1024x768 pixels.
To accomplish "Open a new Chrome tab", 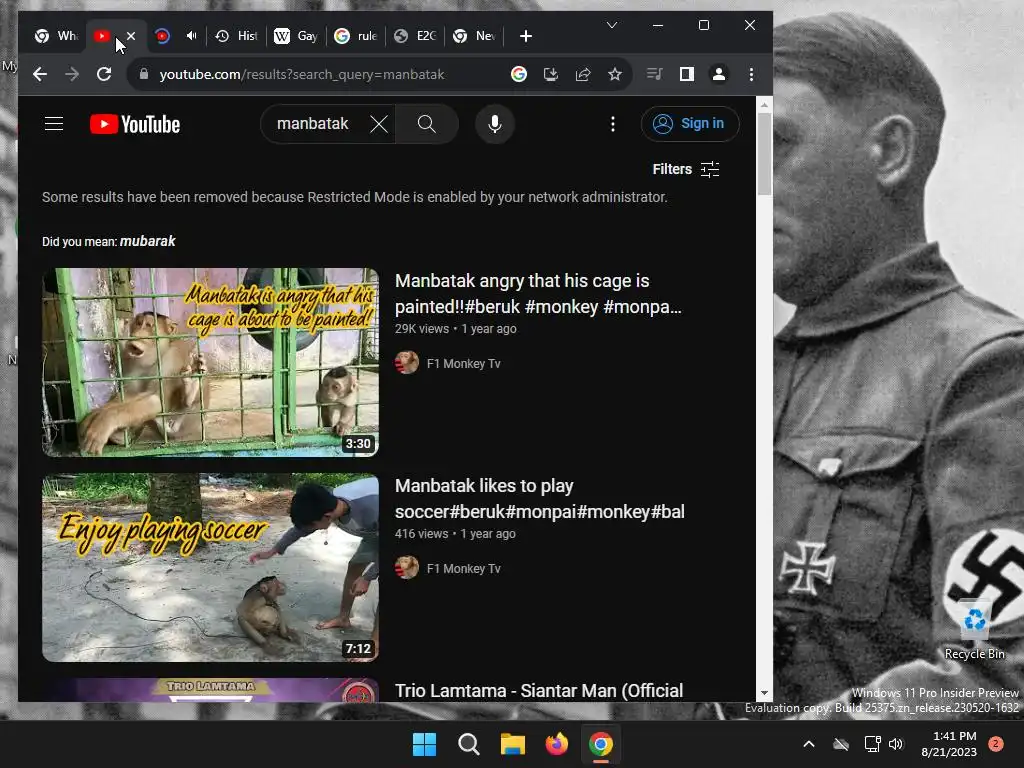I will click(526, 36).
